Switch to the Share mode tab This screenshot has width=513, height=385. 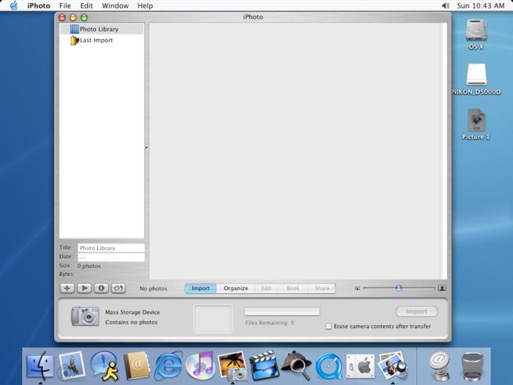322,288
